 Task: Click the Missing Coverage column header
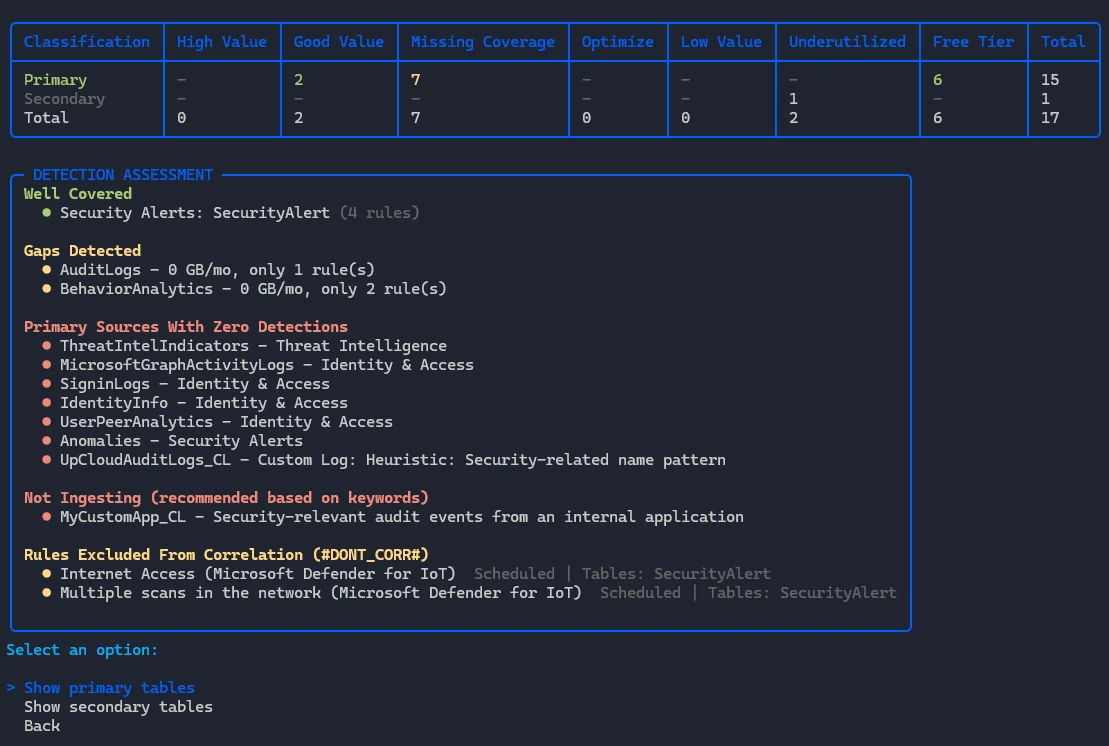(x=482, y=42)
